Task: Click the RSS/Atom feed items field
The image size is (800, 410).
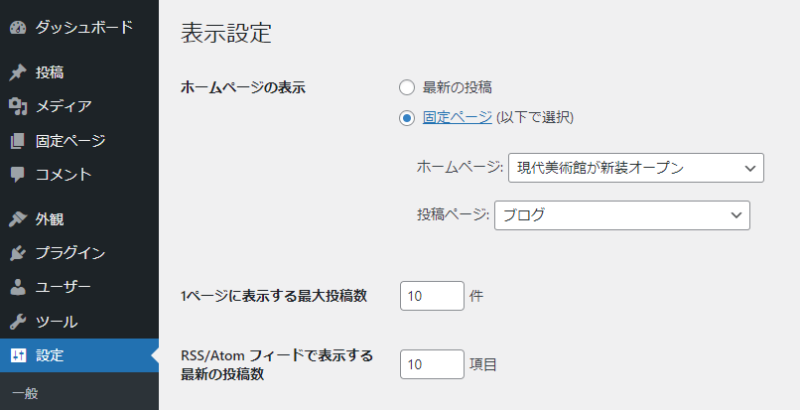Action: [x=432, y=364]
